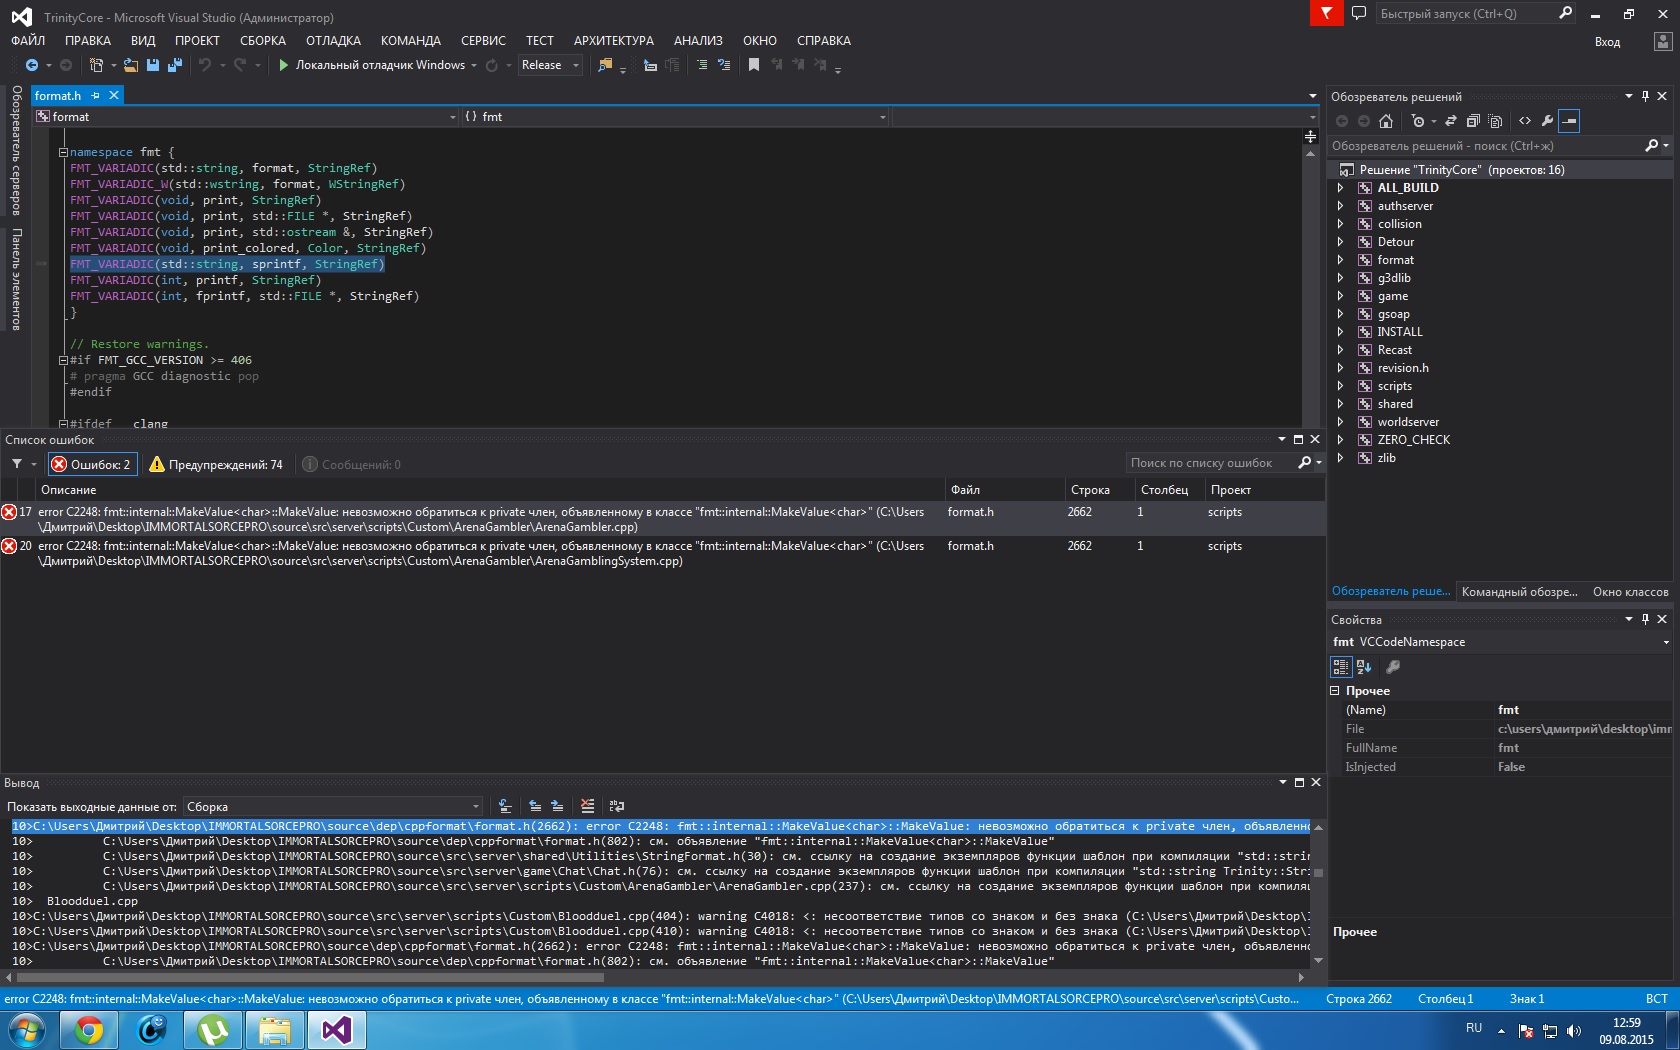Click the Clear All icon in Output panel

[x=587, y=806]
